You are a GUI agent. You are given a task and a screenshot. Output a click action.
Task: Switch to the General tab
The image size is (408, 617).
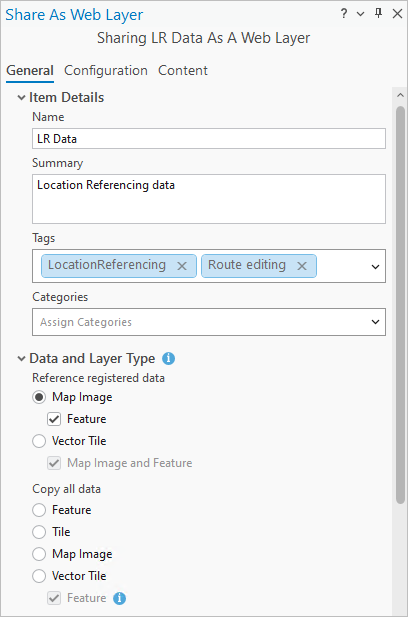tap(30, 70)
